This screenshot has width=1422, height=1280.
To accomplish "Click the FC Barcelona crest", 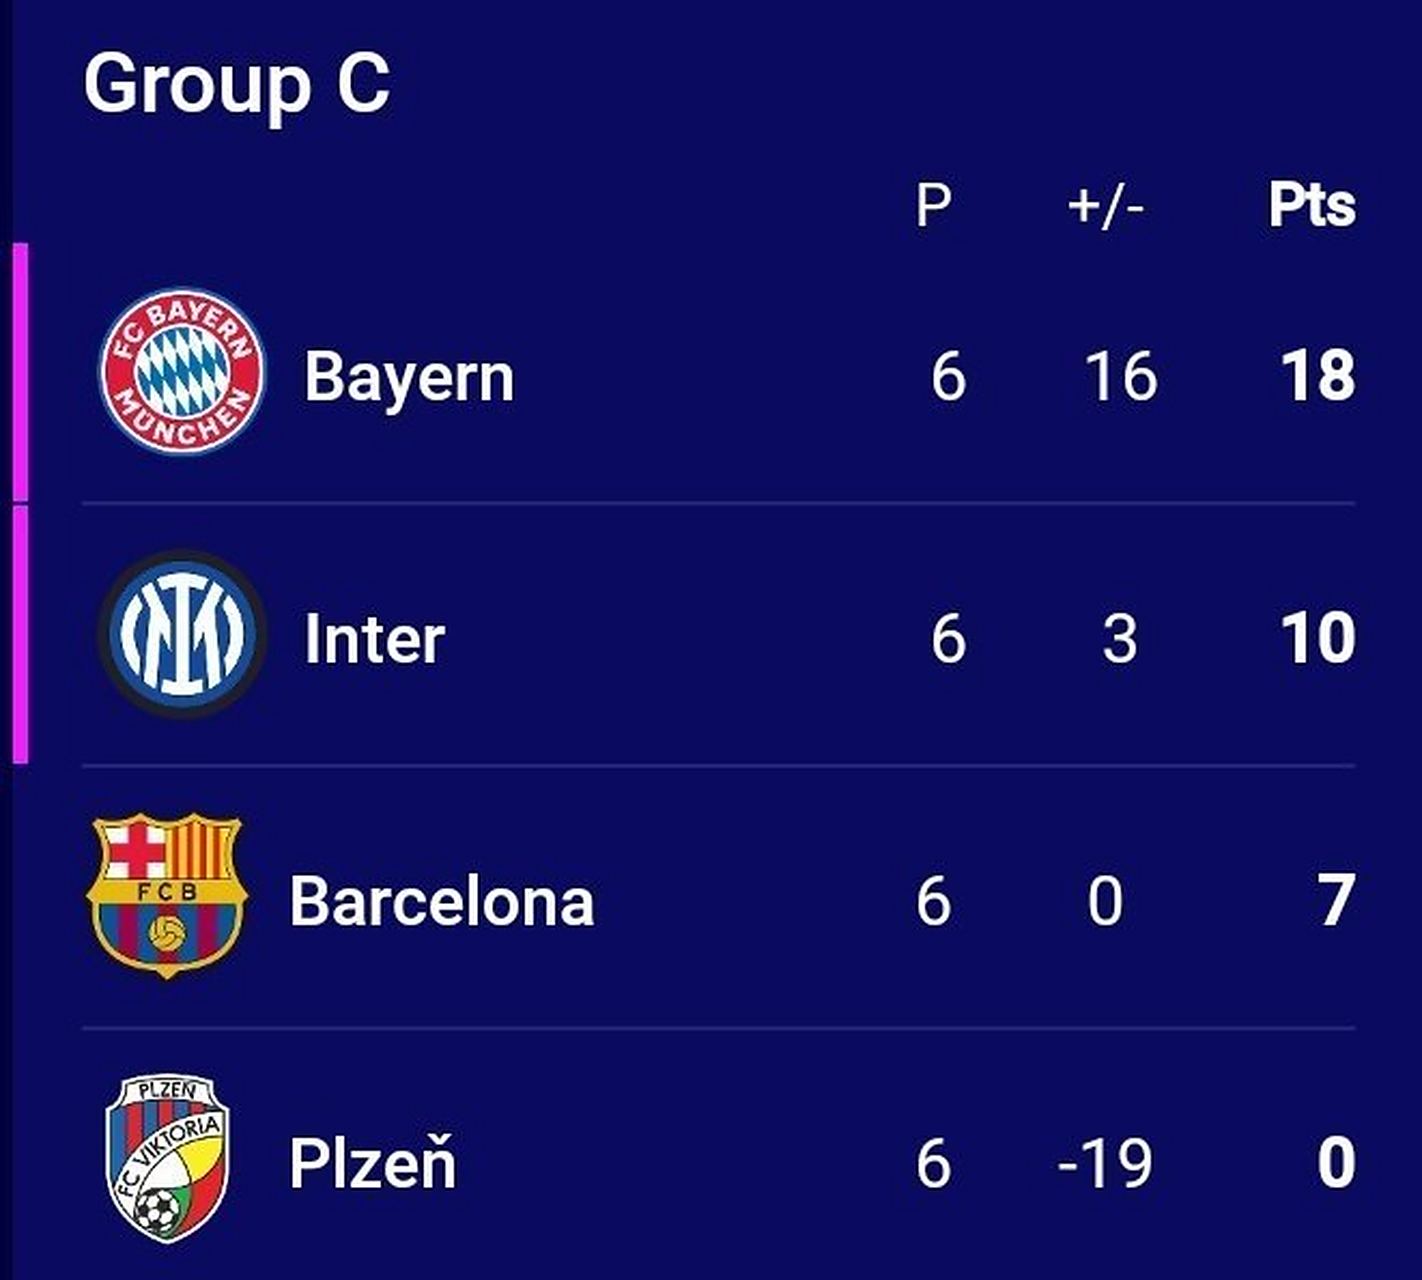I will tap(167, 895).
